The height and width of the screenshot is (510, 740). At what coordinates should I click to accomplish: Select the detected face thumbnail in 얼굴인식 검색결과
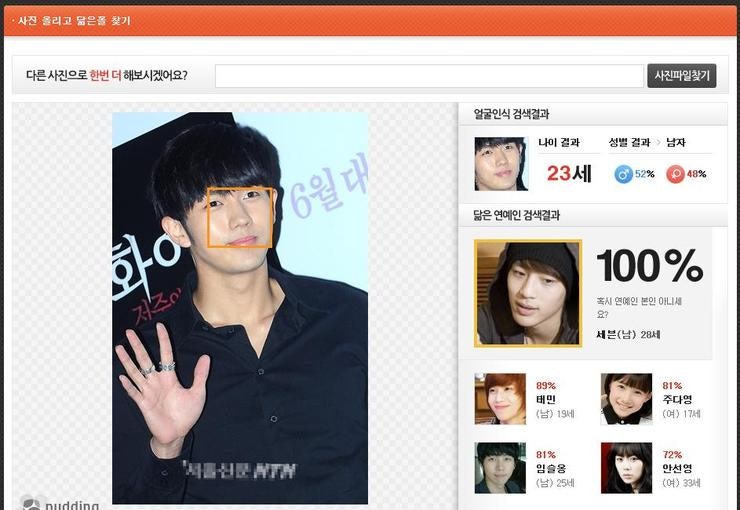pos(501,164)
